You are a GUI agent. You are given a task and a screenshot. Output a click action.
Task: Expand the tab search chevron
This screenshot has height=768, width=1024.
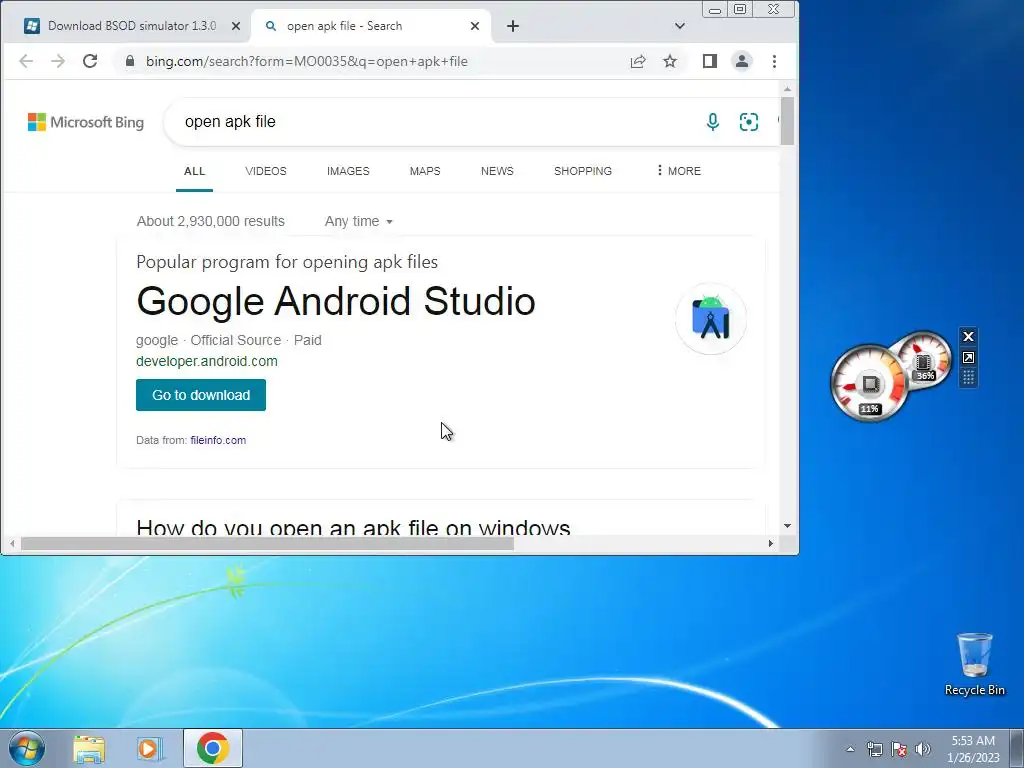click(680, 26)
